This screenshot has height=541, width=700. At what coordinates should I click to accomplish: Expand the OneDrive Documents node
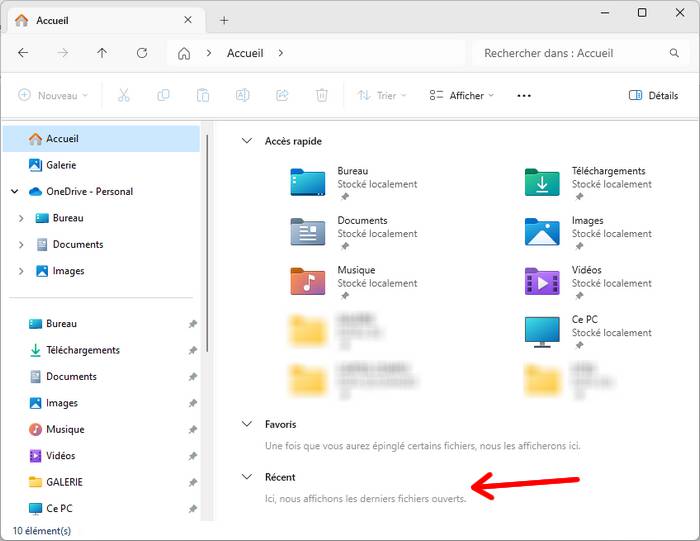point(21,245)
